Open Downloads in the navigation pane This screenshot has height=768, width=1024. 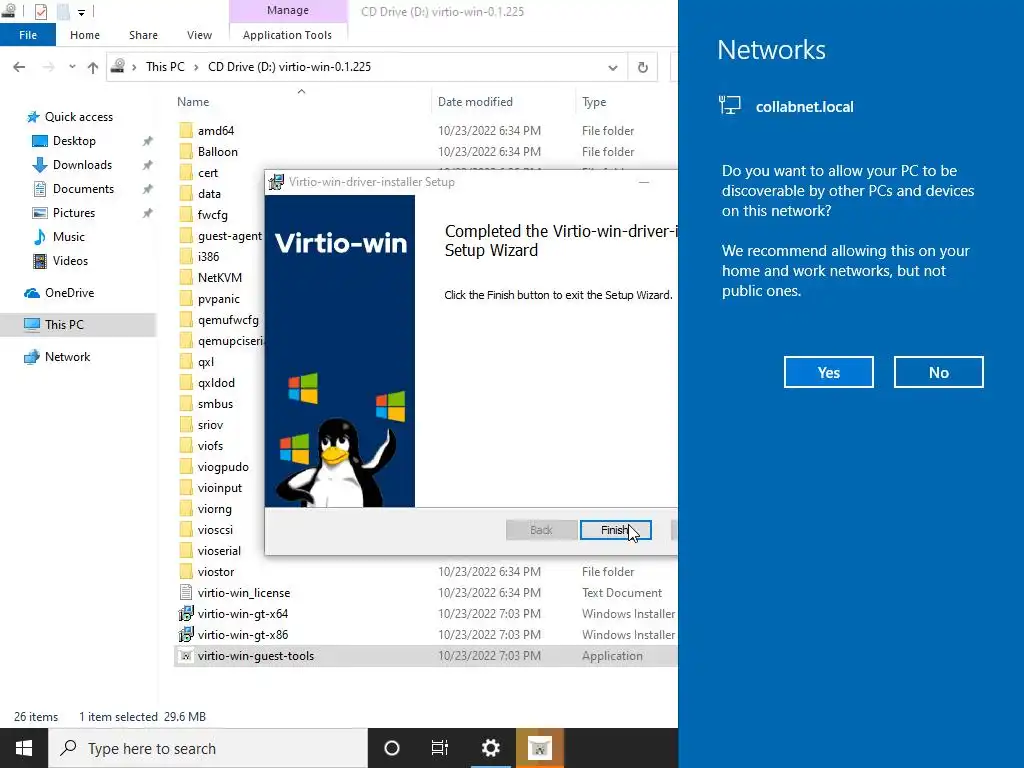[x=82, y=165]
